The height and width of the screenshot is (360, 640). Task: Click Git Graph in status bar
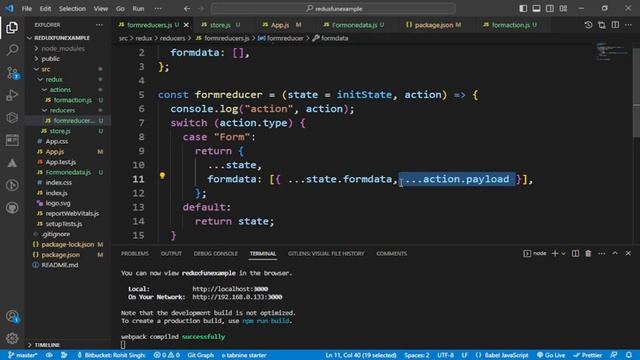[200, 355]
